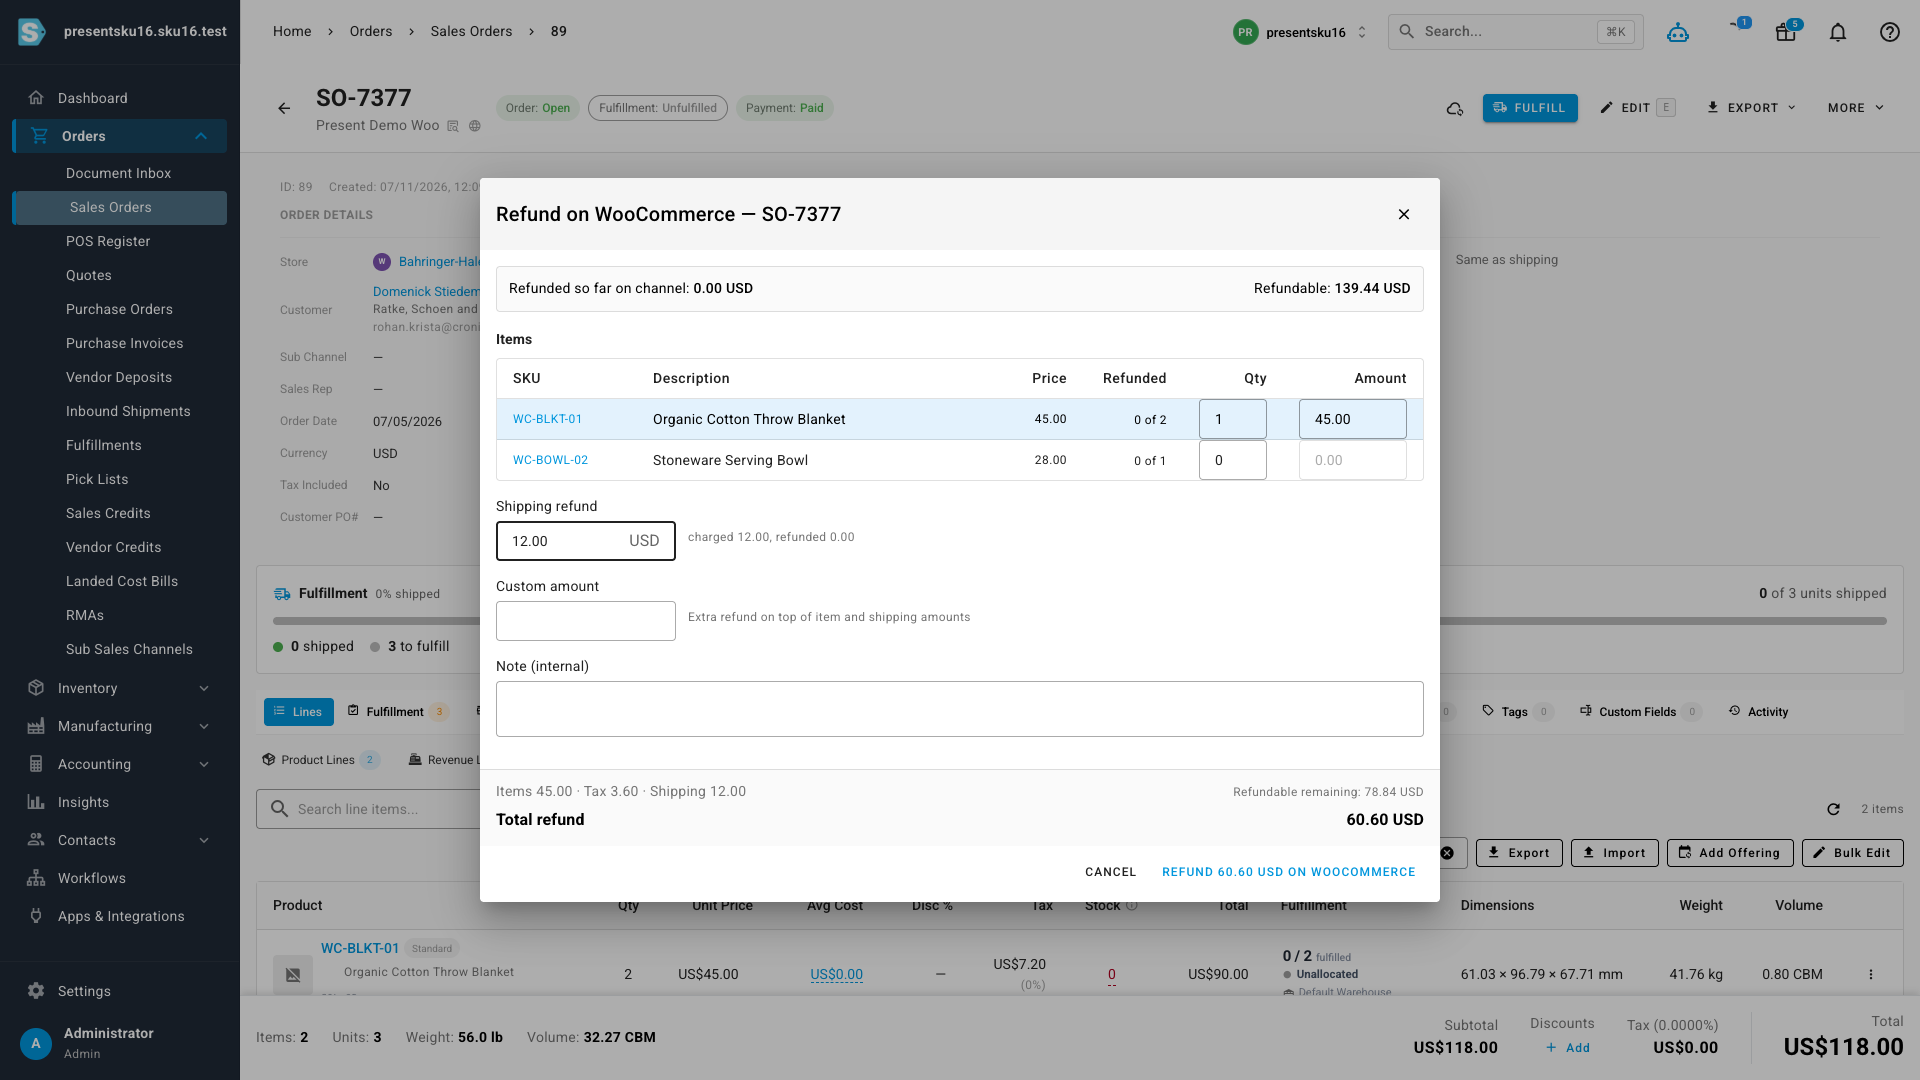Click the globe icon beside Present Demo Woo
This screenshot has height=1080, width=1920.
click(x=475, y=126)
